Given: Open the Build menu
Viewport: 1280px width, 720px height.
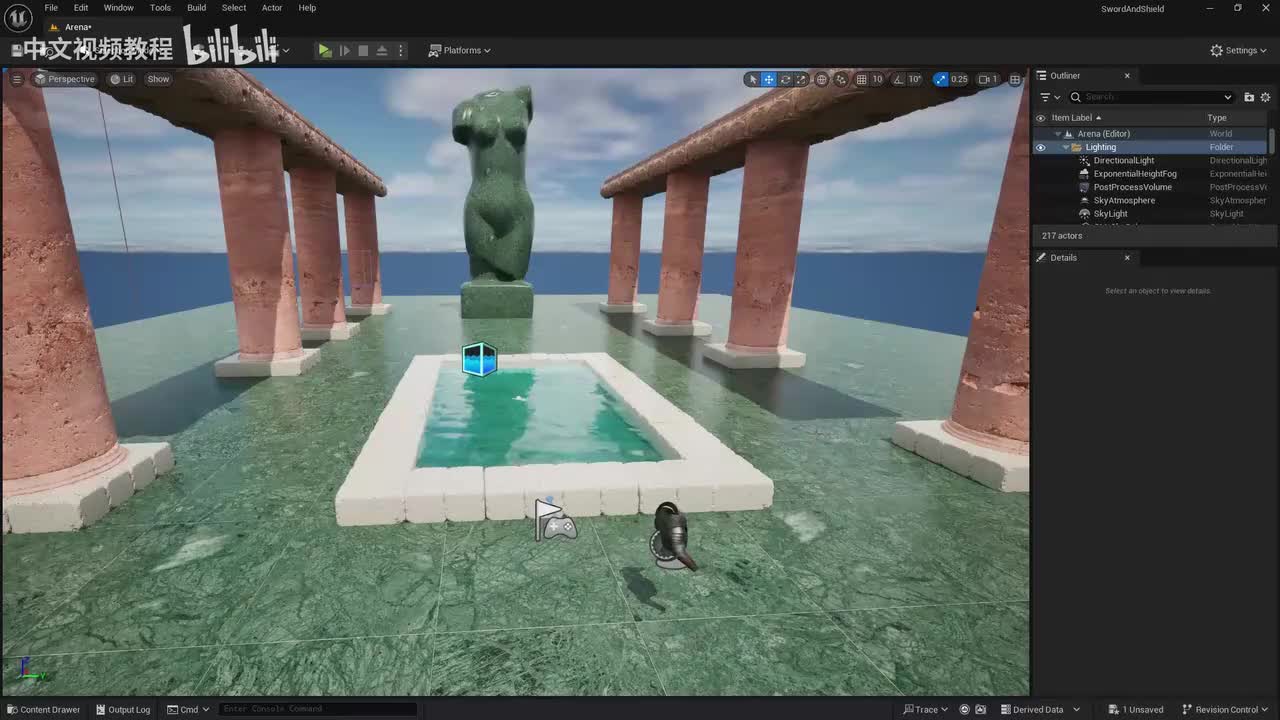Looking at the screenshot, I should click(197, 8).
